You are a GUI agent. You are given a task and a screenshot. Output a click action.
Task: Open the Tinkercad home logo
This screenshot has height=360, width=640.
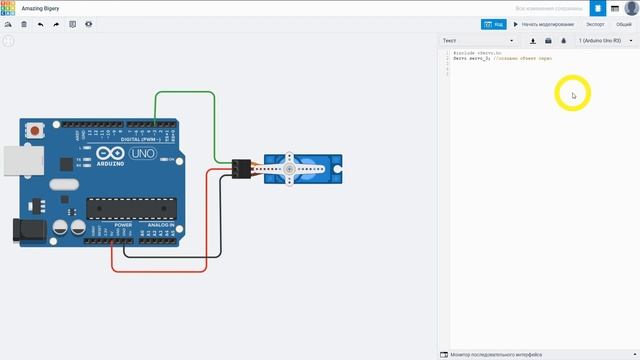8,8
